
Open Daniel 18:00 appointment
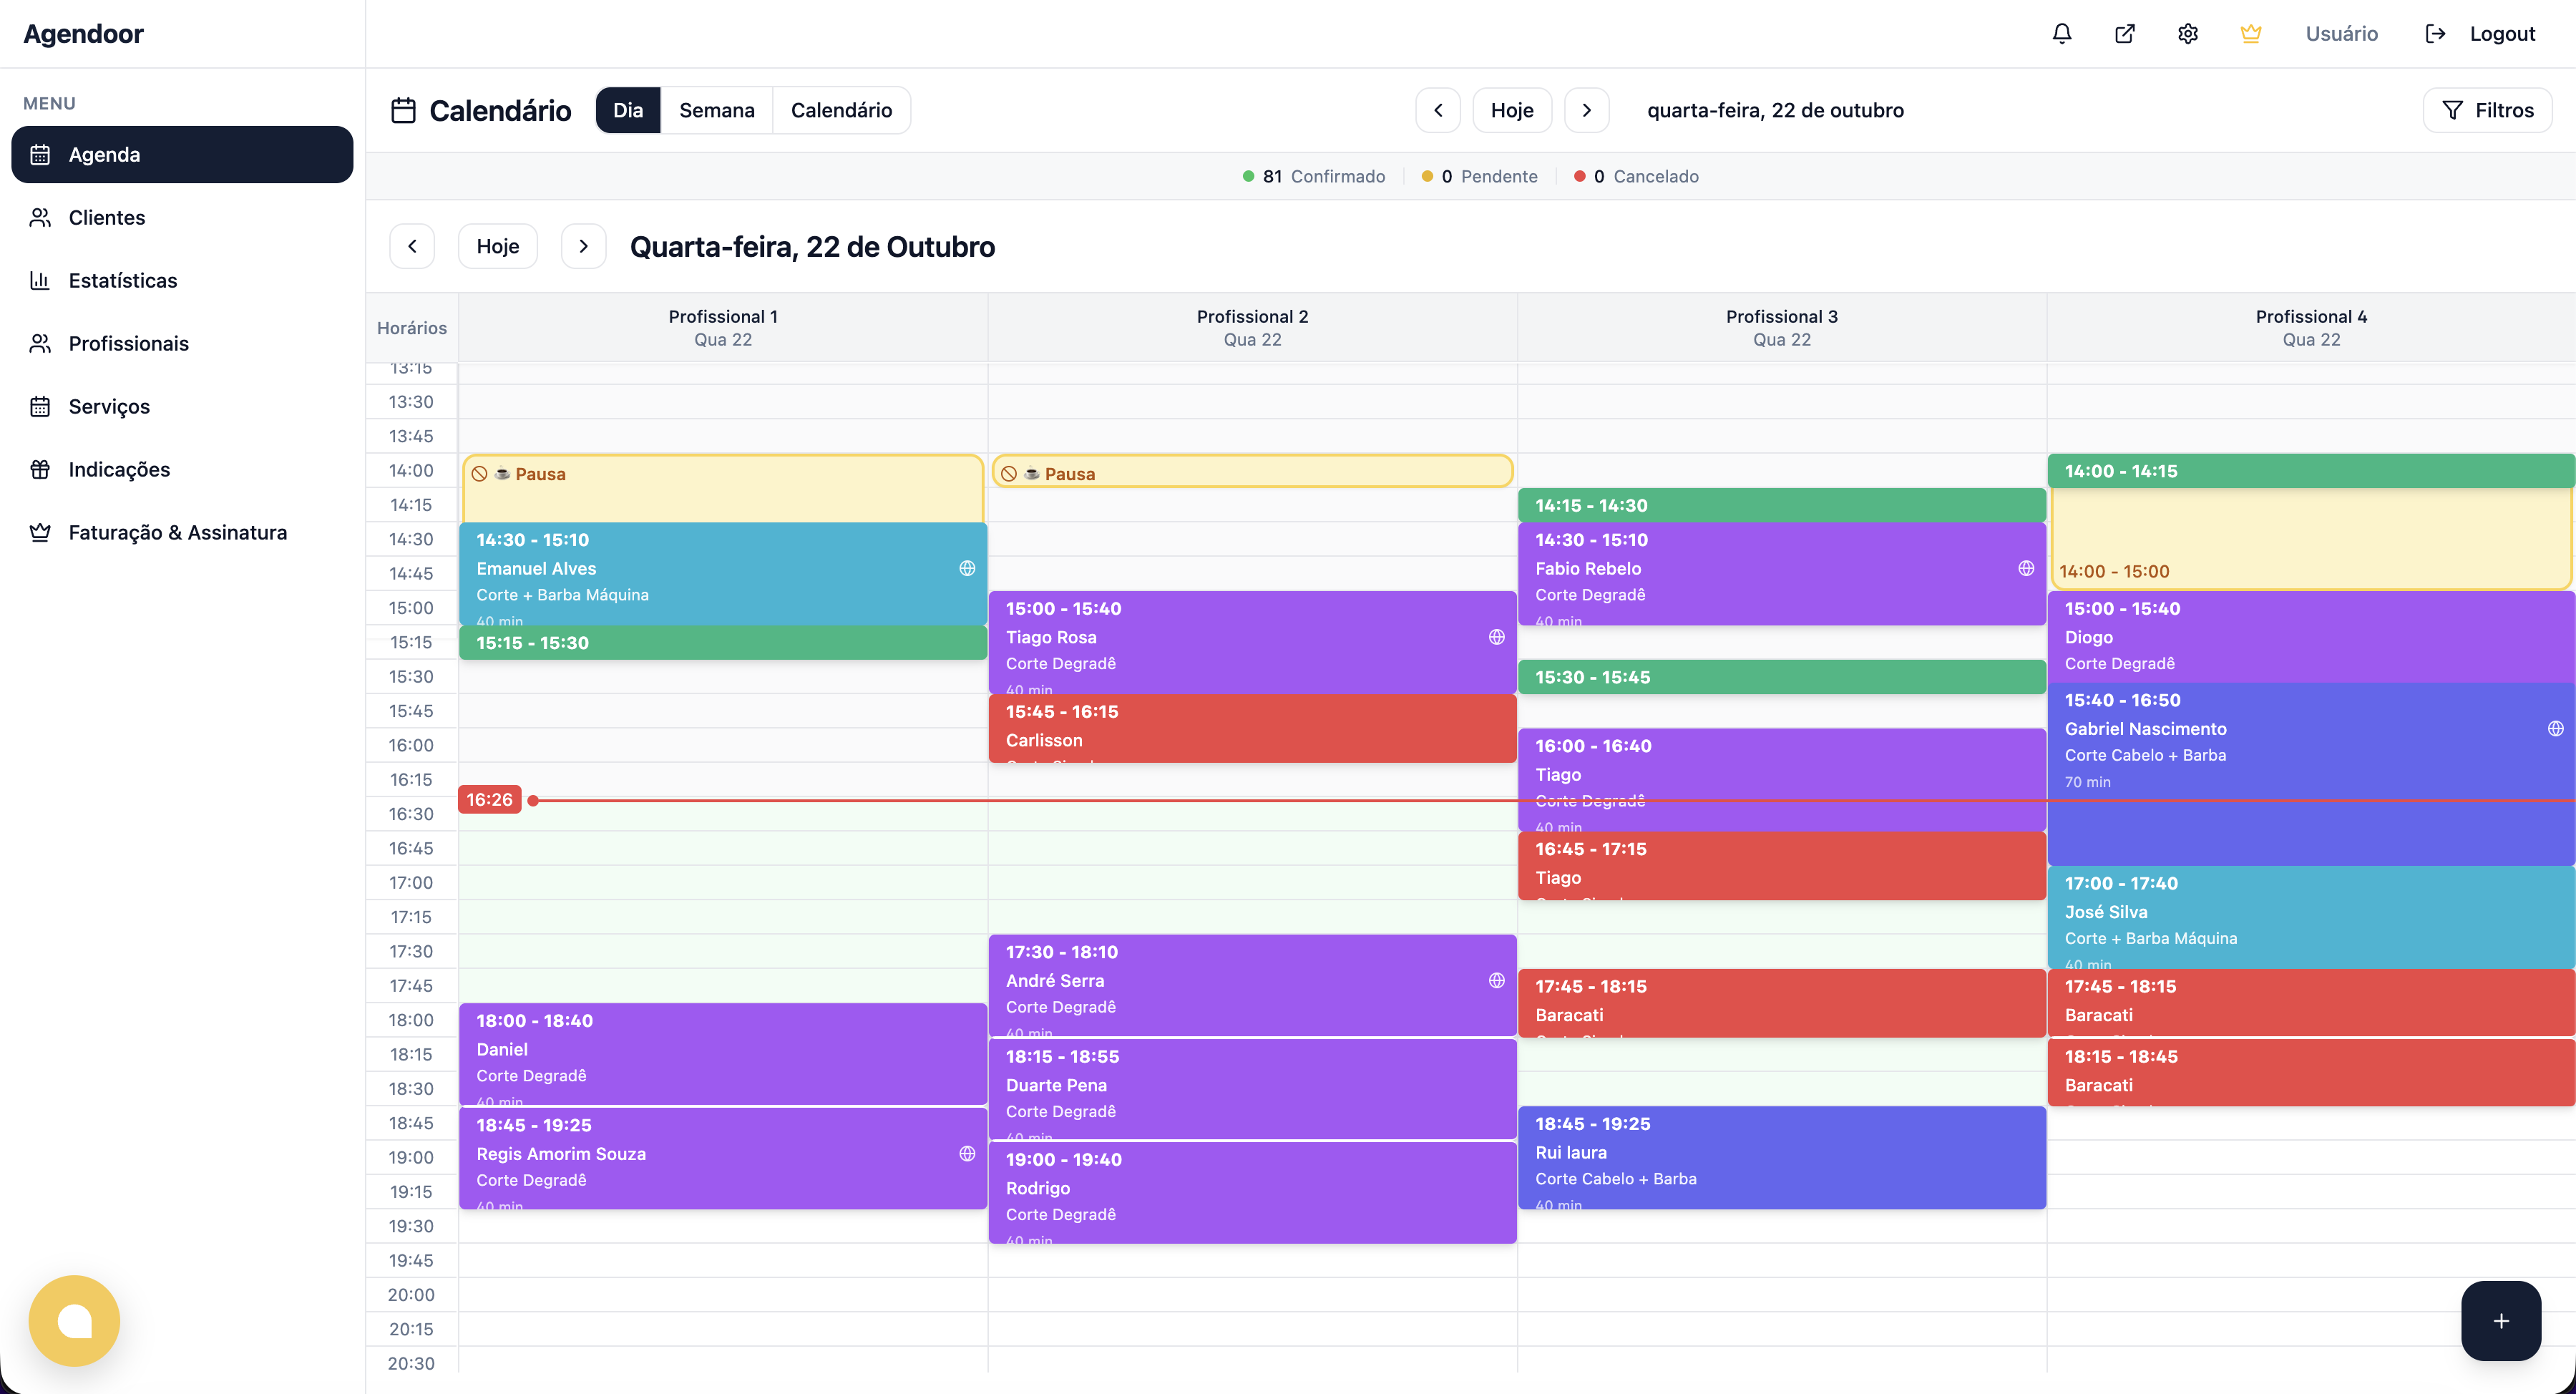tap(723, 1055)
